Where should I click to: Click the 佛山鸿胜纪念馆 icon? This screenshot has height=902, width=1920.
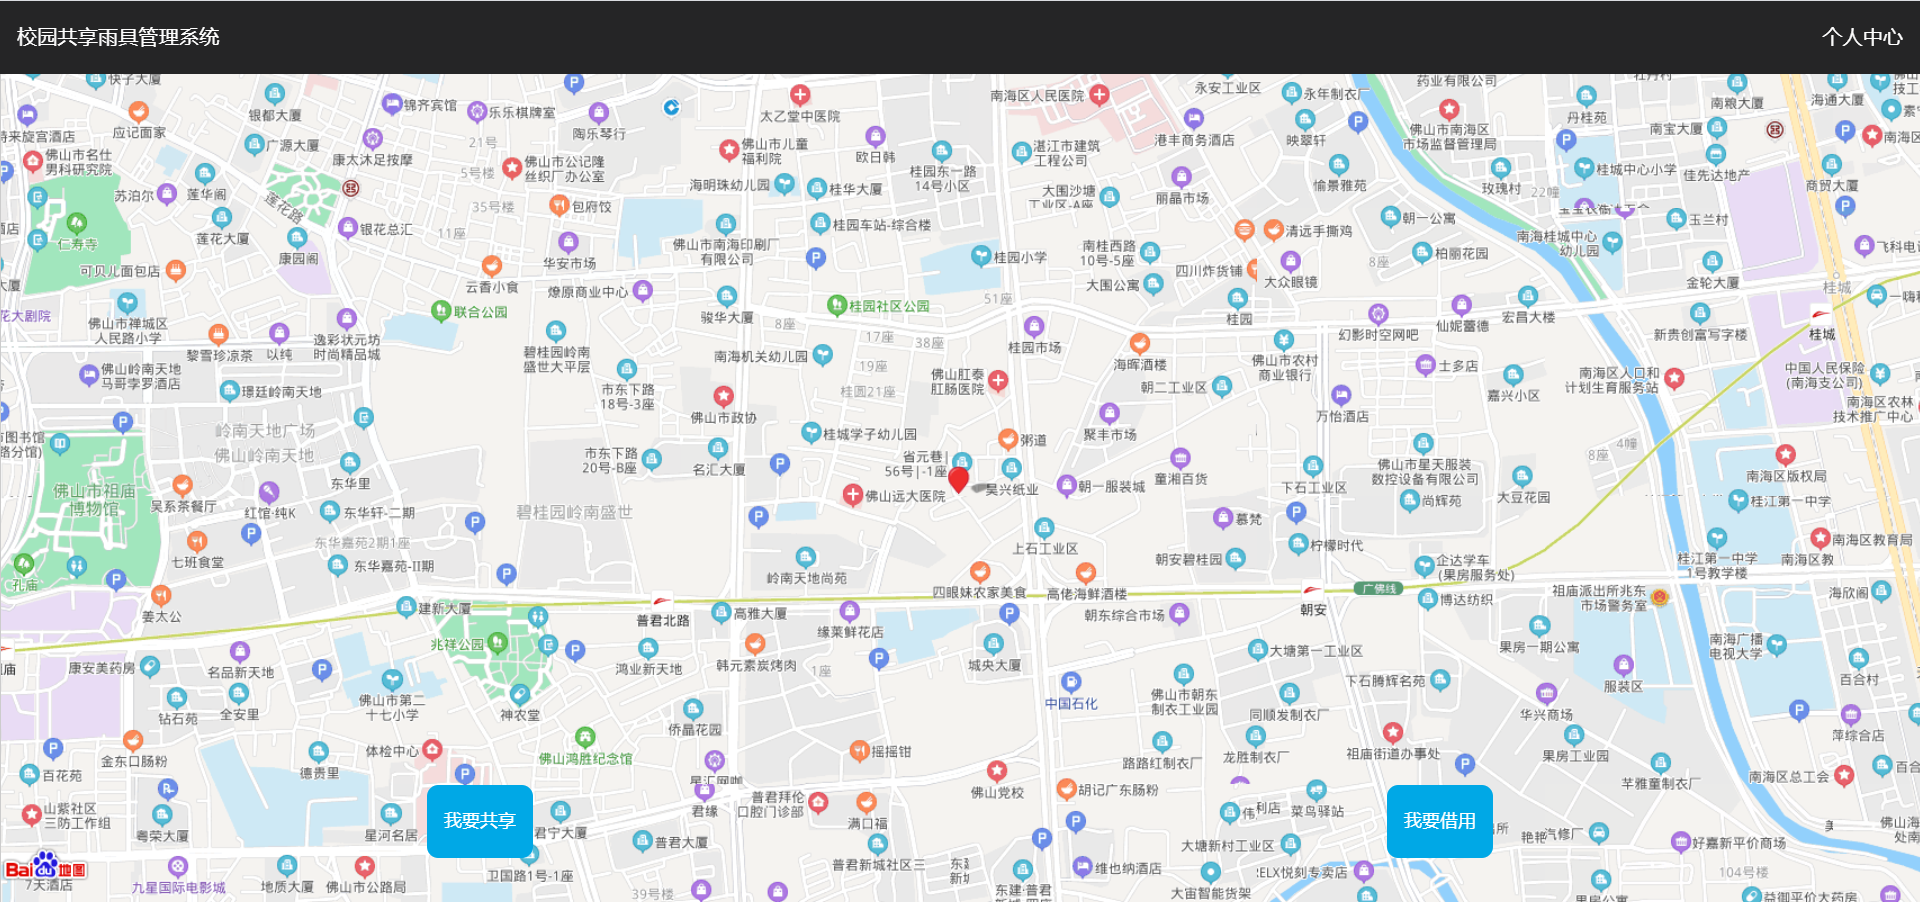coord(585,737)
